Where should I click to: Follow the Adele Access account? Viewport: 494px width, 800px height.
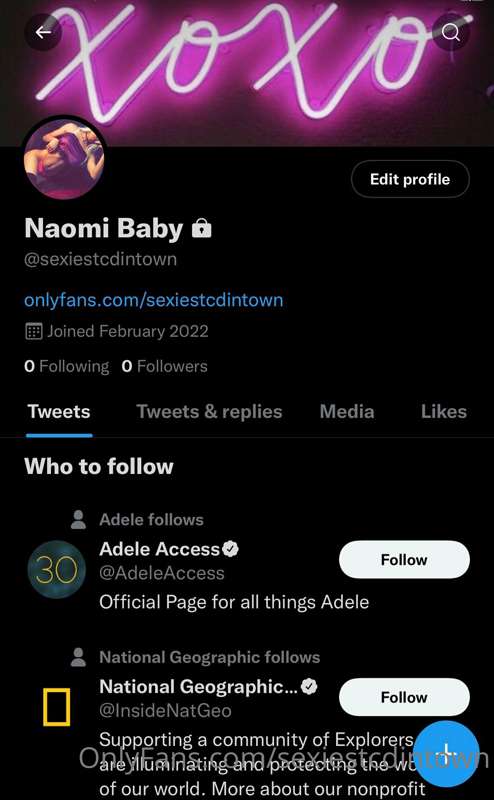tap(404, 560)
